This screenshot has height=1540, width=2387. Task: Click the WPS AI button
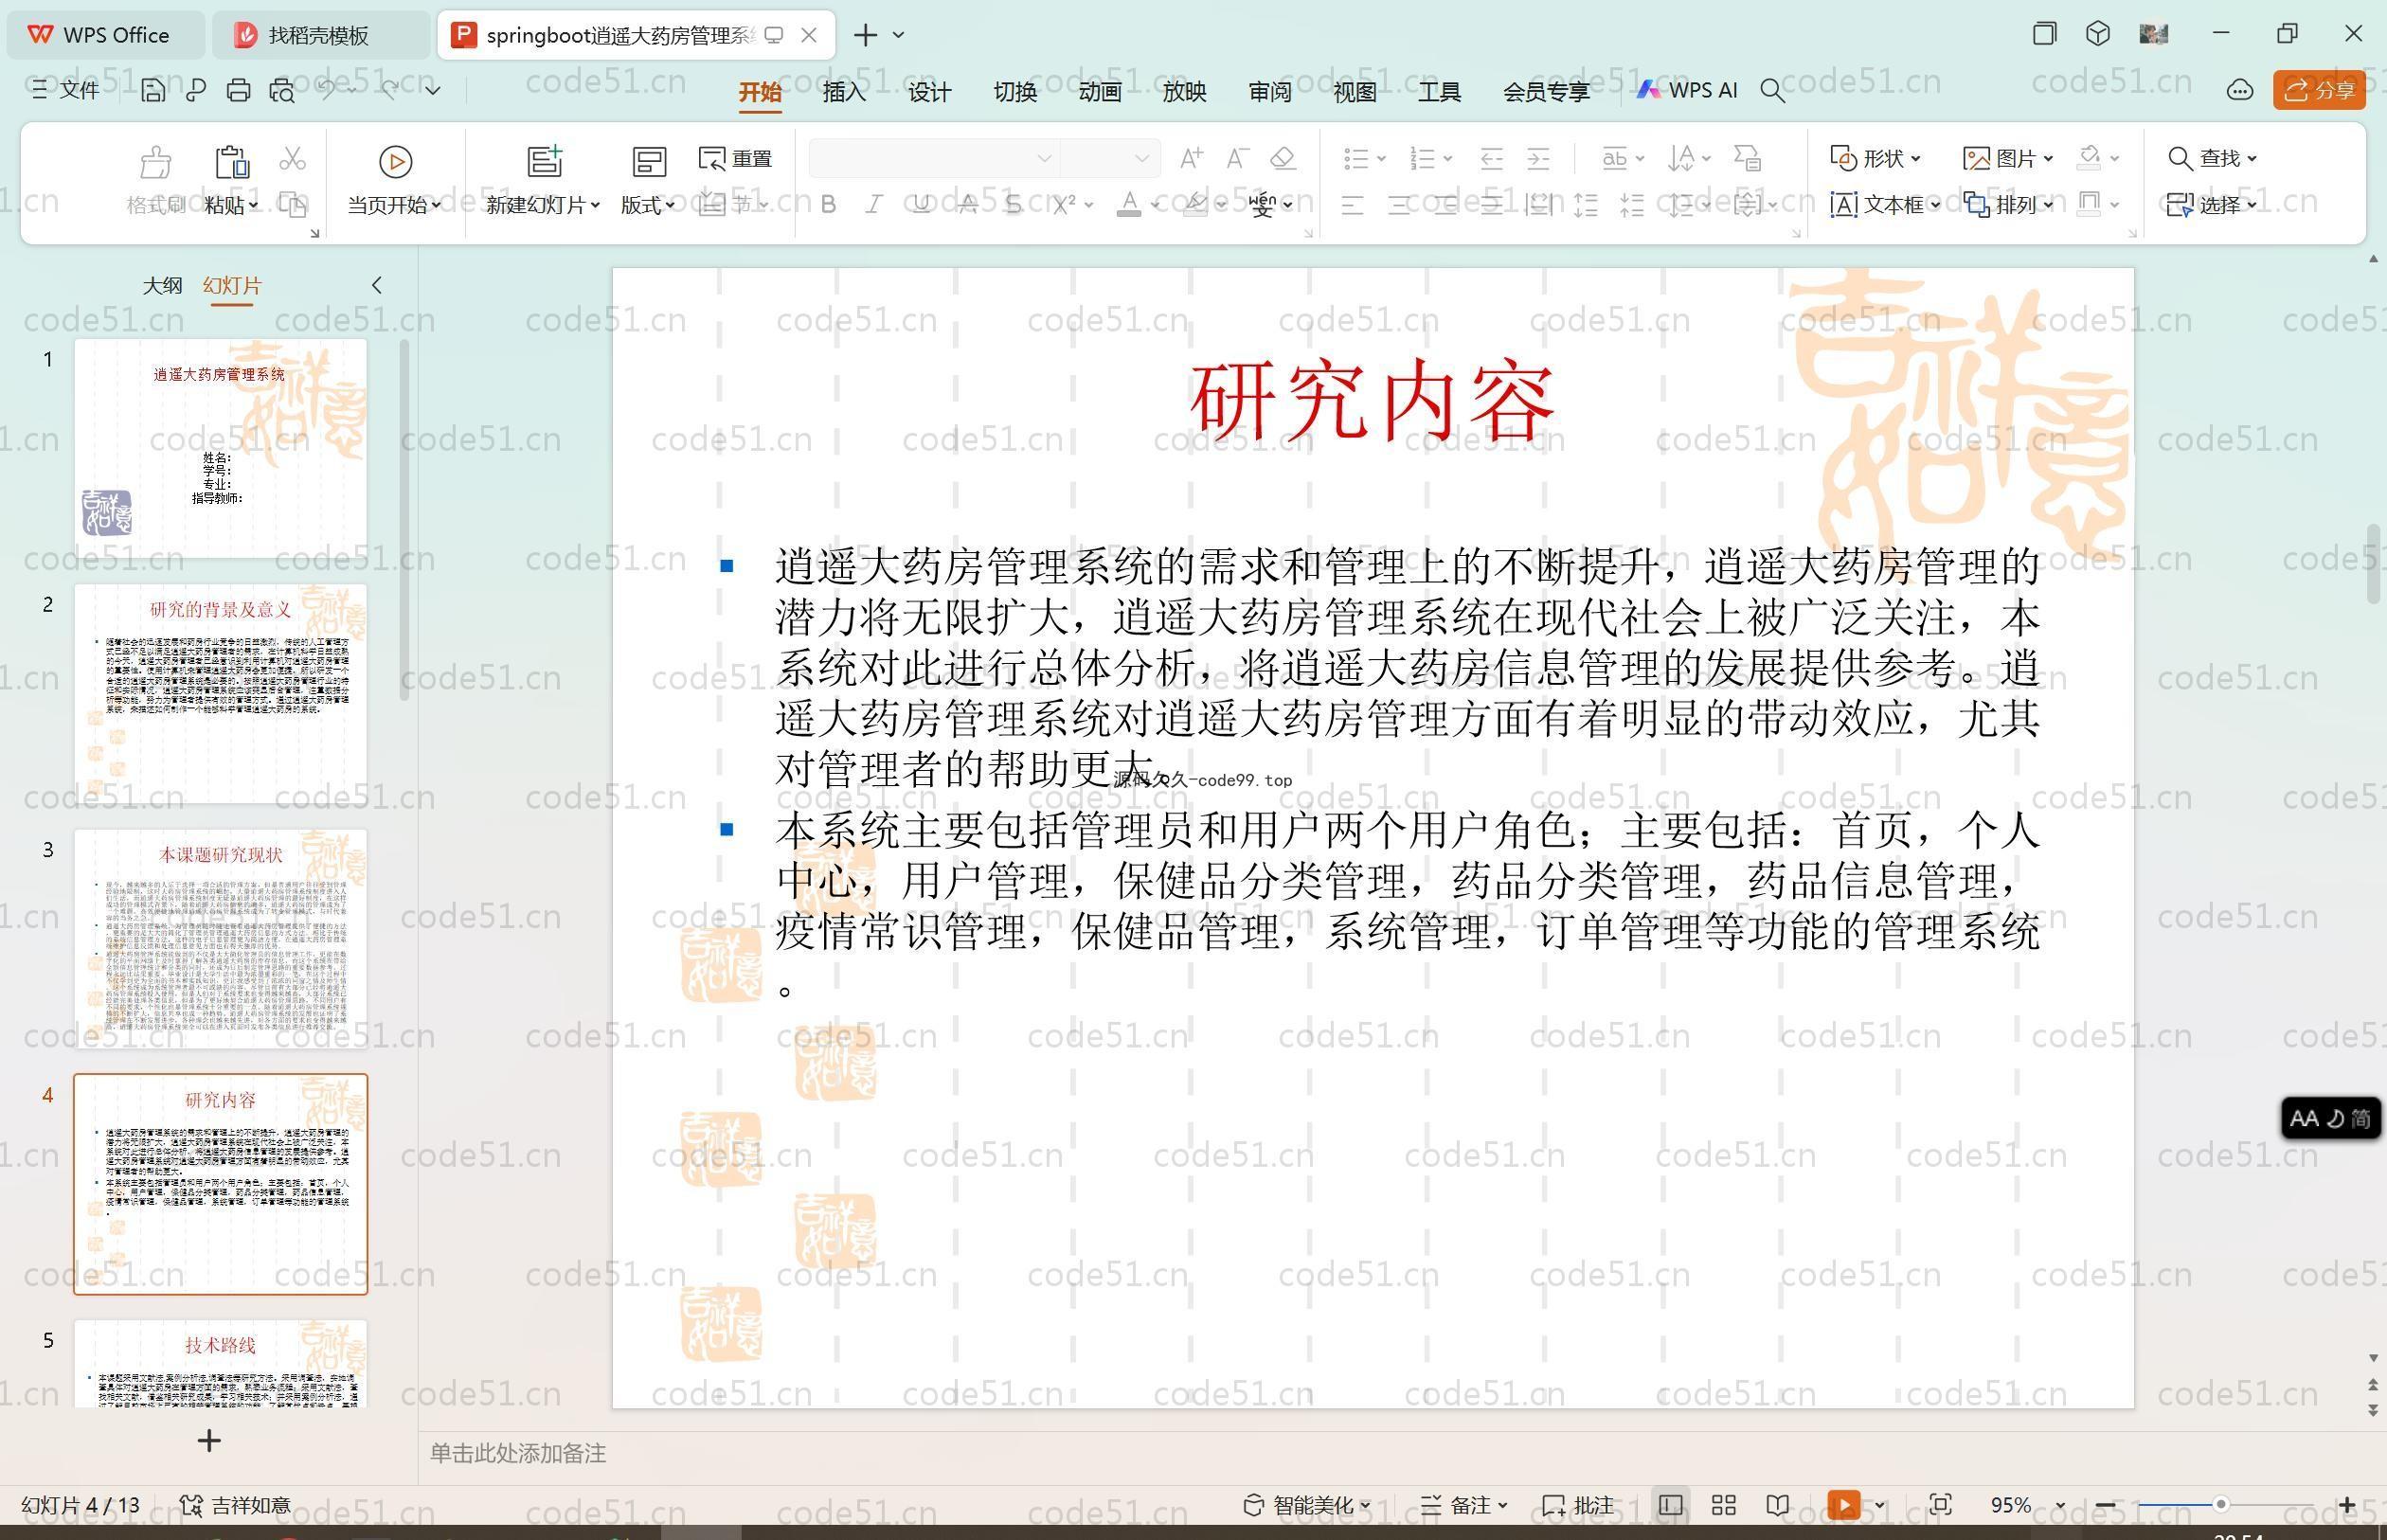(1687, 90)
